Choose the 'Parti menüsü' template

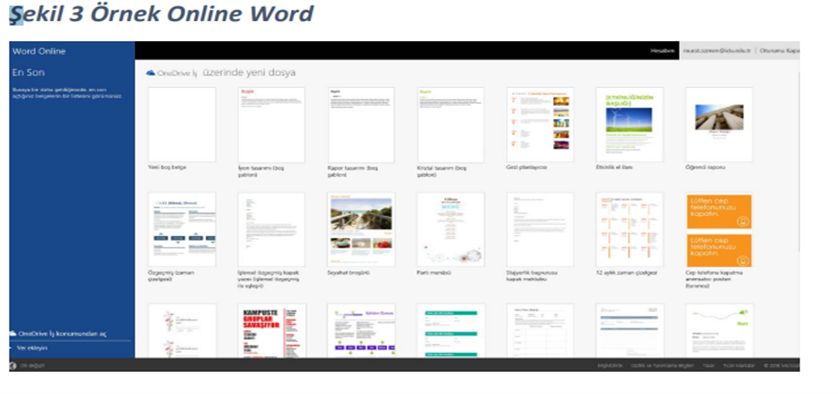[x=451, y=229]
